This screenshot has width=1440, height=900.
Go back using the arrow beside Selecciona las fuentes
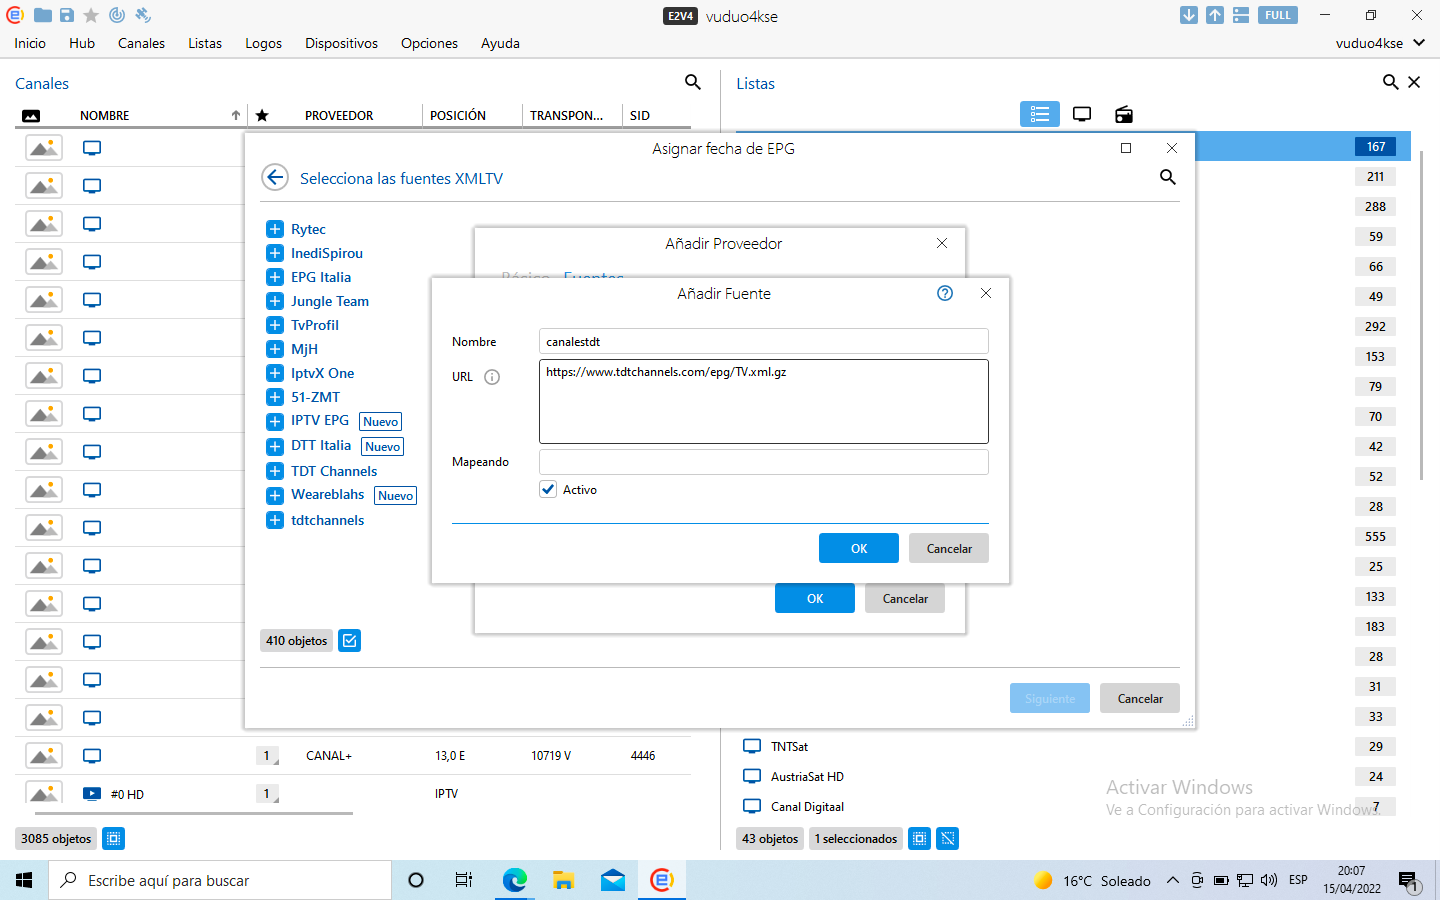275,178
